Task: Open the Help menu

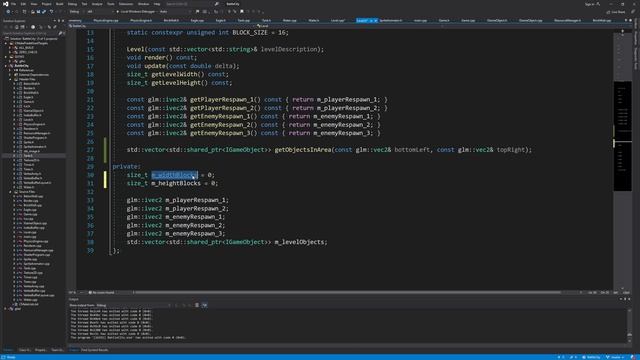Action: (157, 4)
